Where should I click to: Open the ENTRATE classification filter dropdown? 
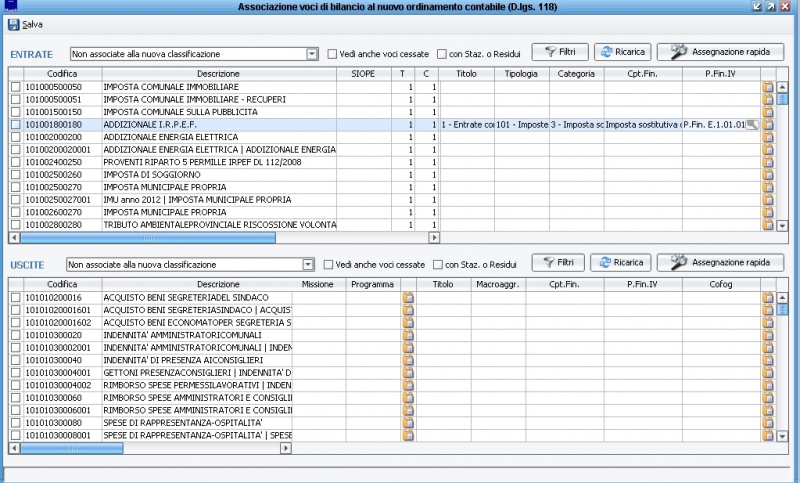(x=311, y=54)
